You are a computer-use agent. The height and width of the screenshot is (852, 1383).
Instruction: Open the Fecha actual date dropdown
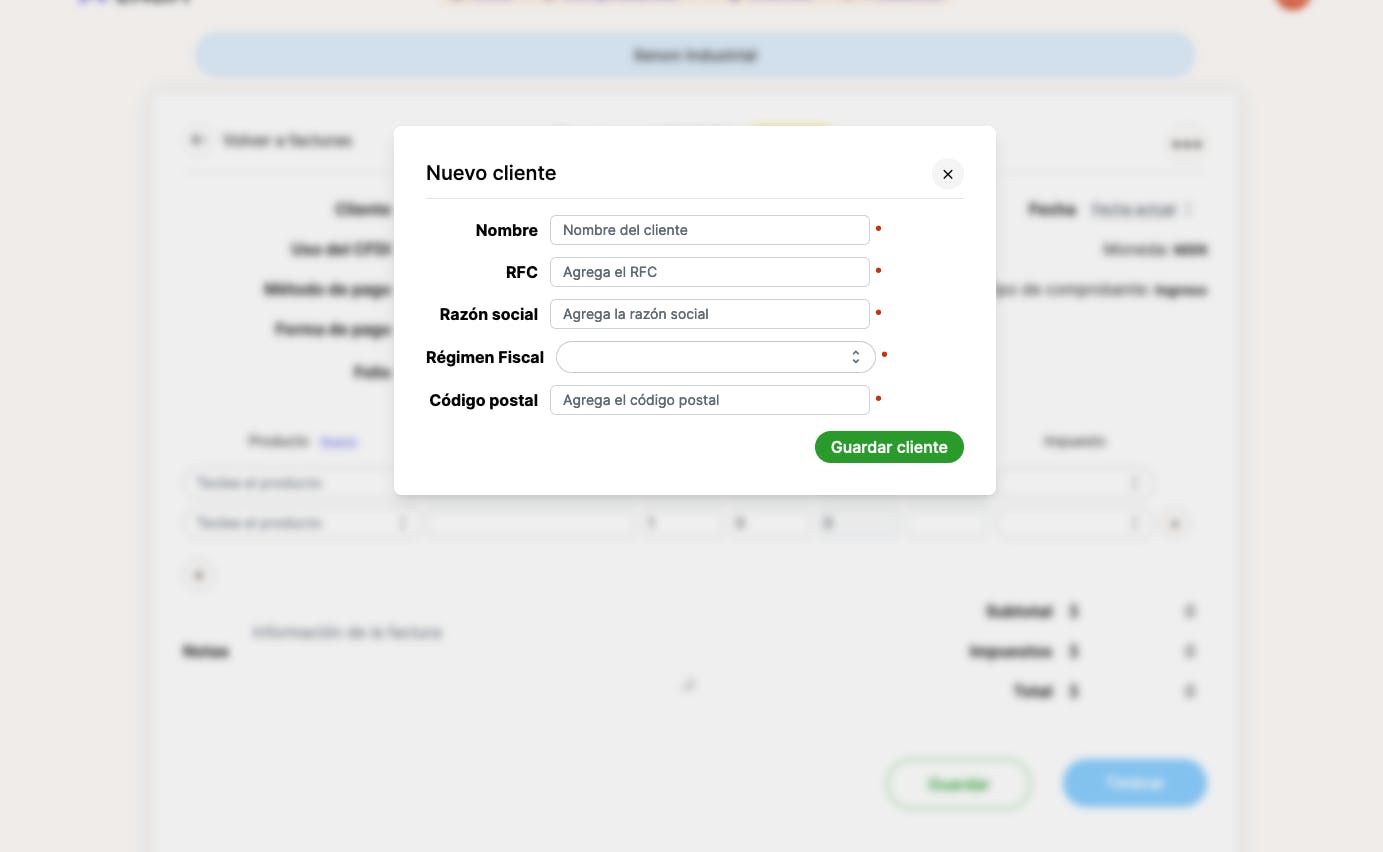click(1142, 210)
